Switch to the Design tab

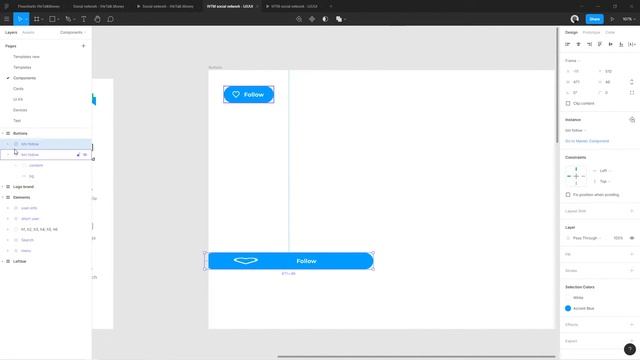[x=571, y=32]
